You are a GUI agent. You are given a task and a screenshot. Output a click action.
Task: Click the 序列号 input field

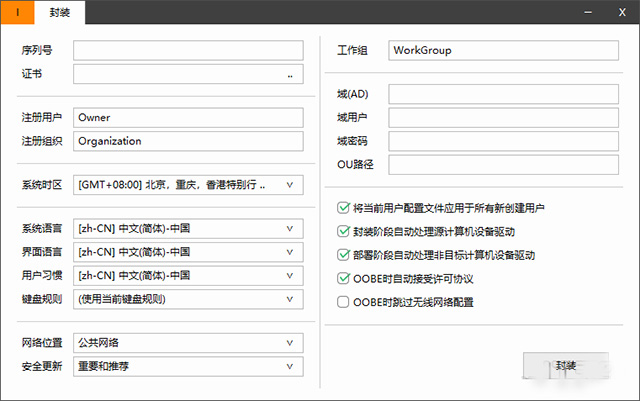pyautogui.click(x=187, y=51)
